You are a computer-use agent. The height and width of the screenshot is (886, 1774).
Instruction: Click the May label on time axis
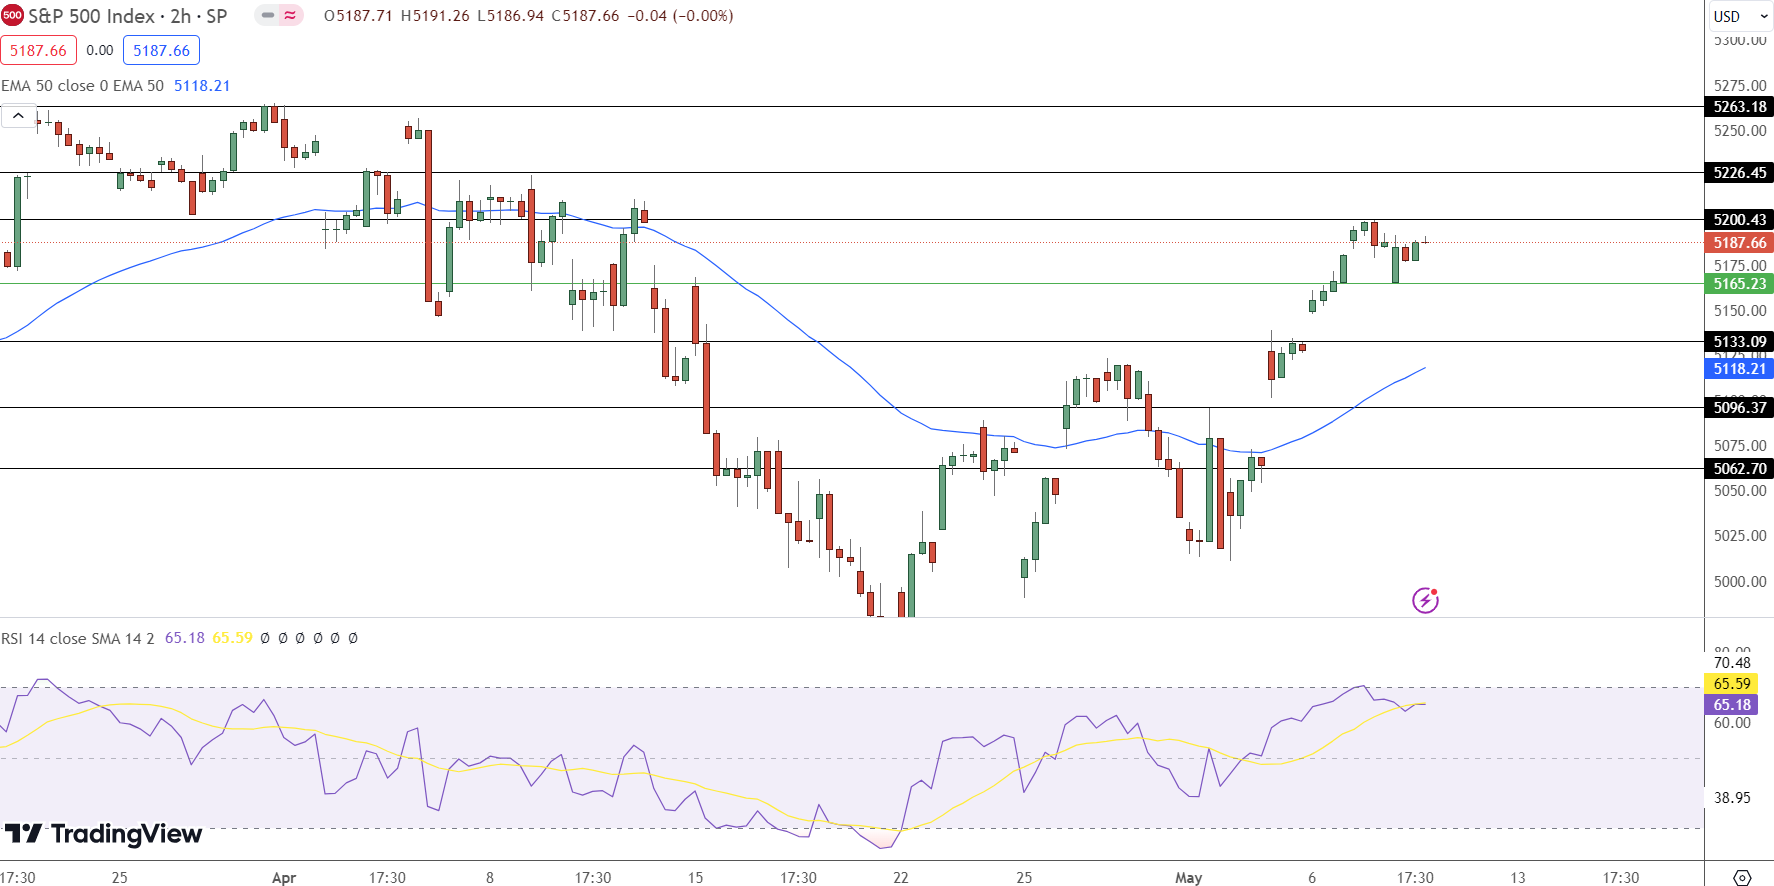pos(1188,878)
